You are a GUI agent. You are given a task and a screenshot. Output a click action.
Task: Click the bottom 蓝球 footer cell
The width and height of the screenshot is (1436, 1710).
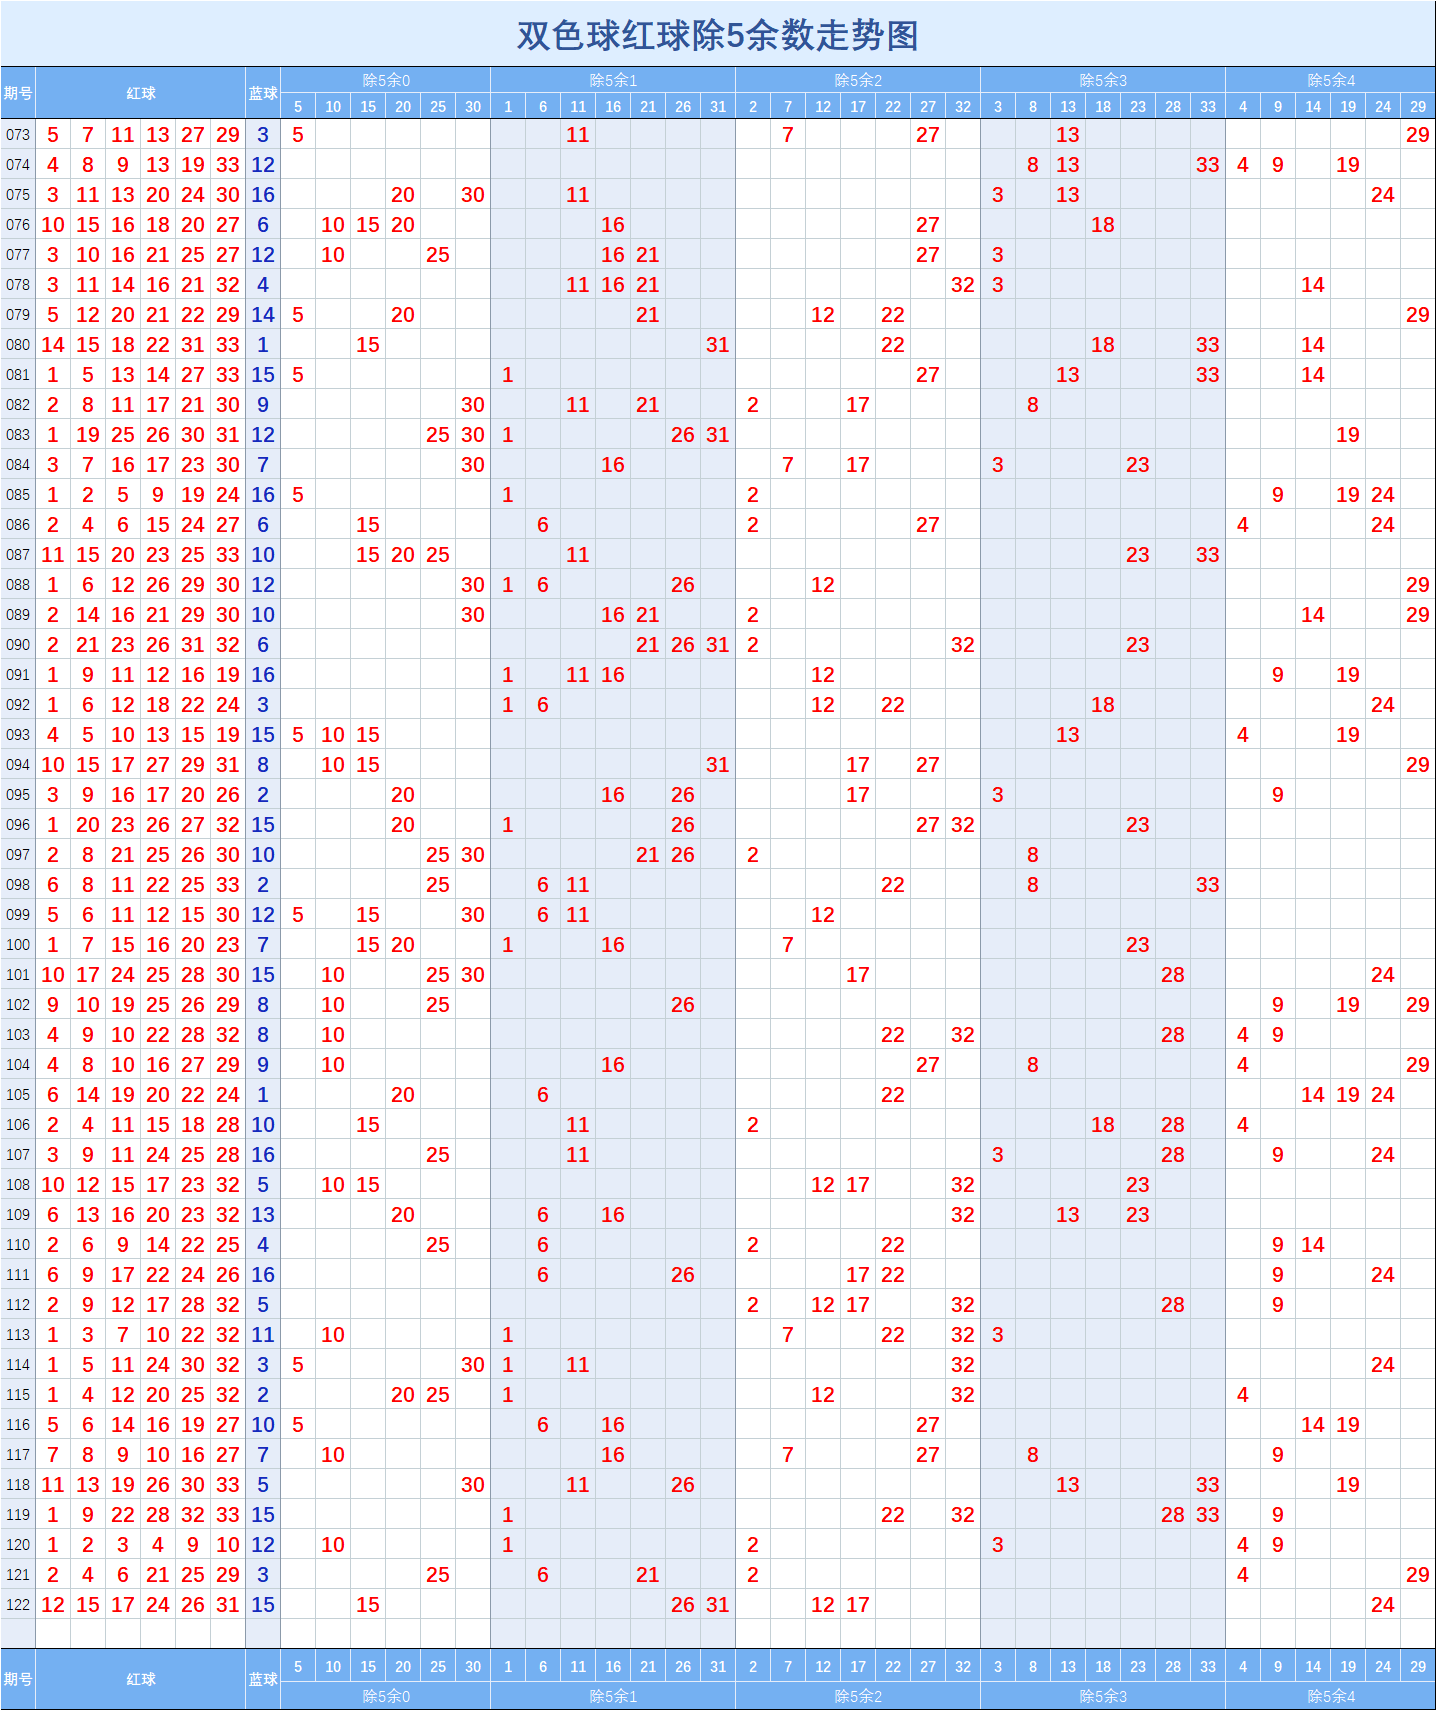[x=263, y=1679]
